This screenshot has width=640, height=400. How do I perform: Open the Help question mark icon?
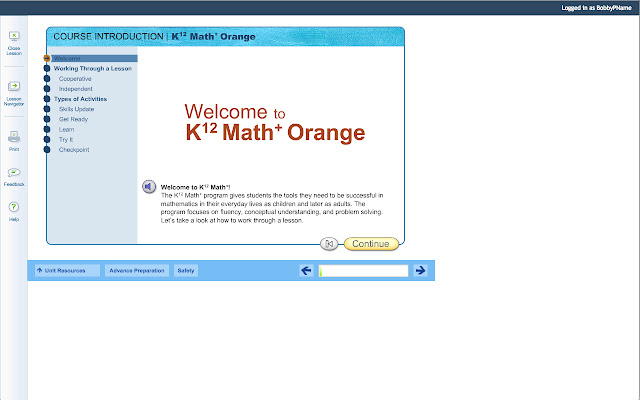(14, 207)
